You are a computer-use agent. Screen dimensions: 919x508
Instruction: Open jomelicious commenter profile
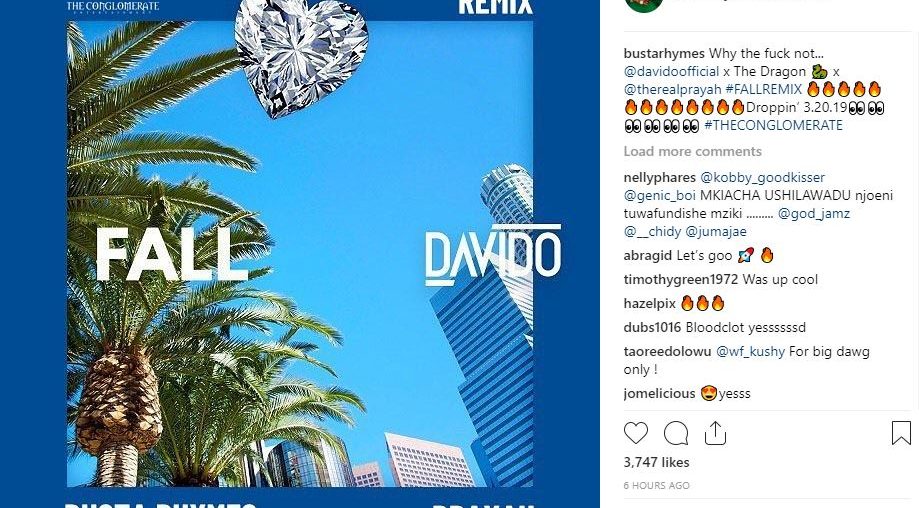click(x=659, y=393)
